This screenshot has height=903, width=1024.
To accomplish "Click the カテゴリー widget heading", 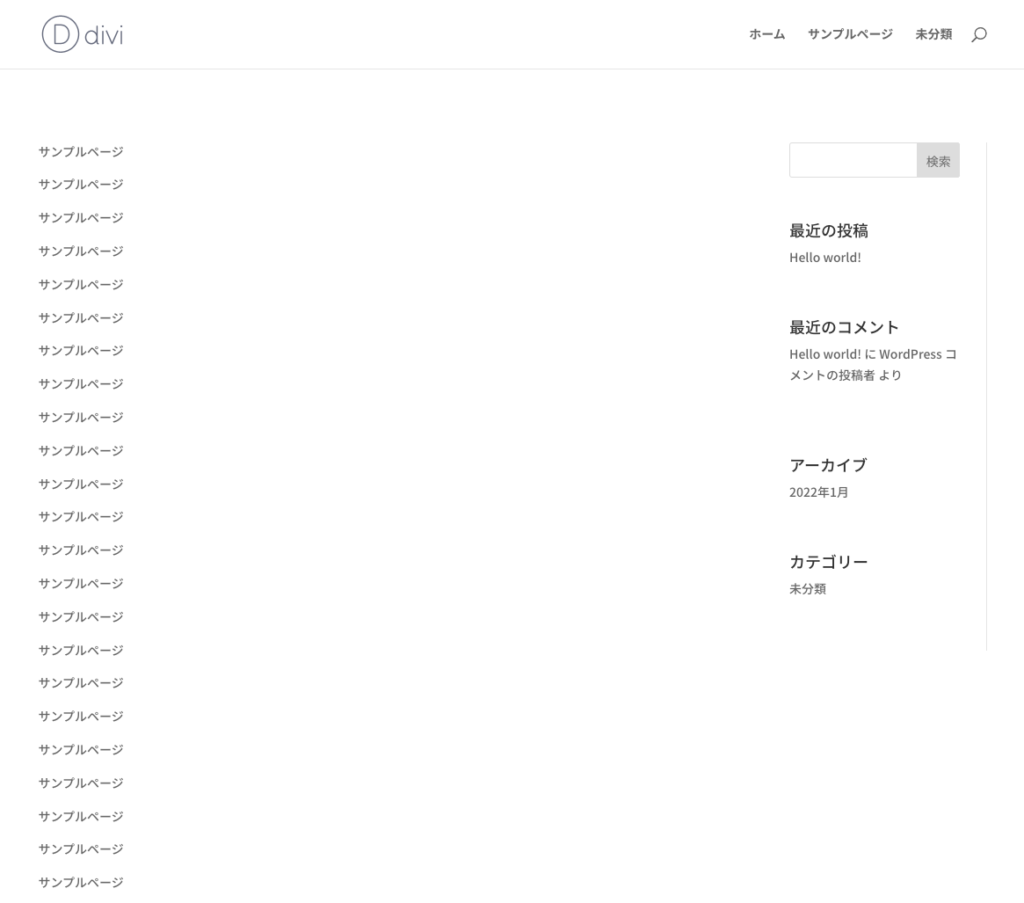I will 826,561.
